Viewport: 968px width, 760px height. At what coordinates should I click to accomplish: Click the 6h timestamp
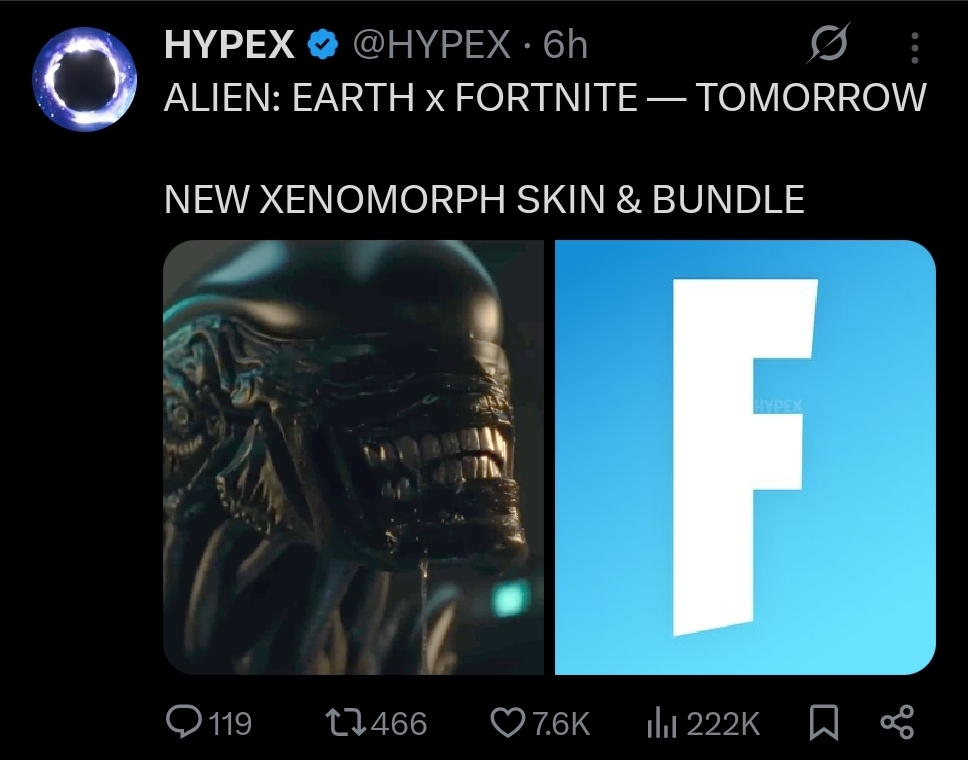[565, 45]
